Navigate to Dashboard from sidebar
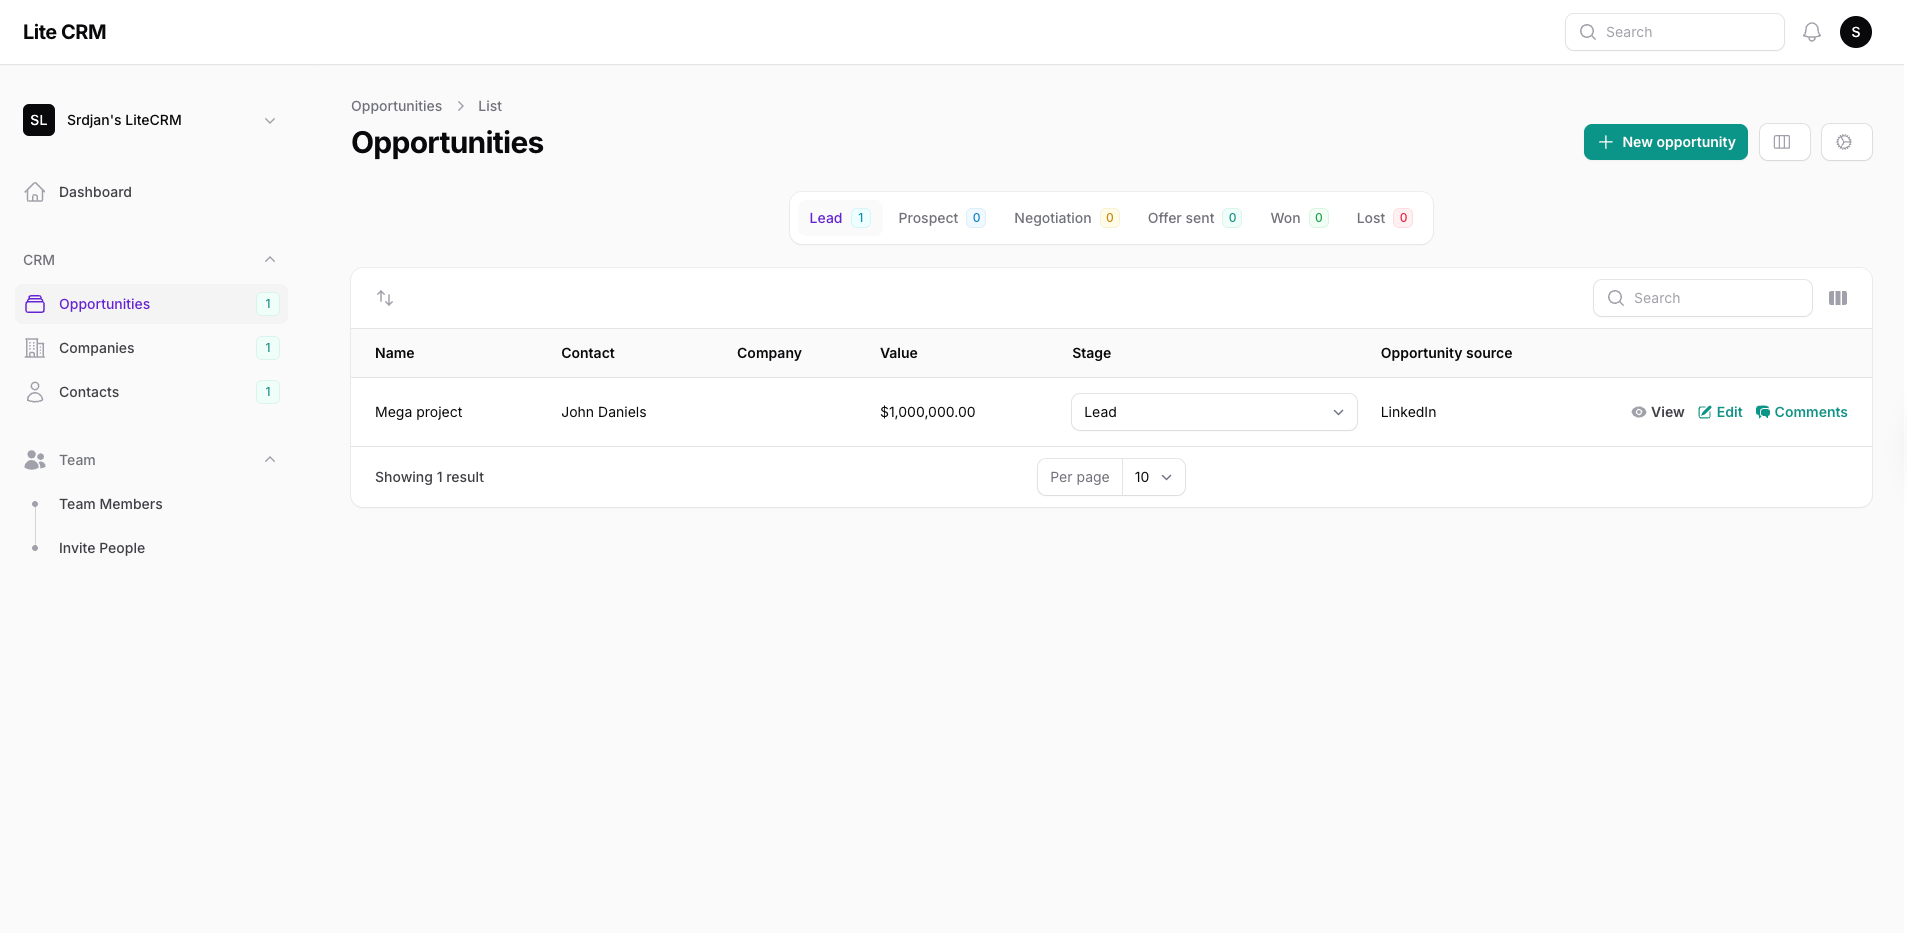This screenshot has width=1907, height=933. tap(95, 192)
